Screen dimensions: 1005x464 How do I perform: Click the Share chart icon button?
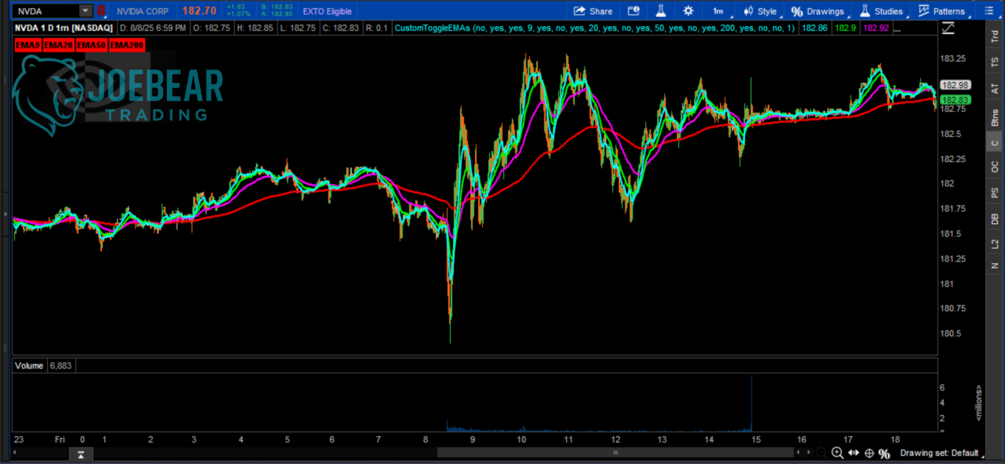pyautogui.click(x=592, y=11)
